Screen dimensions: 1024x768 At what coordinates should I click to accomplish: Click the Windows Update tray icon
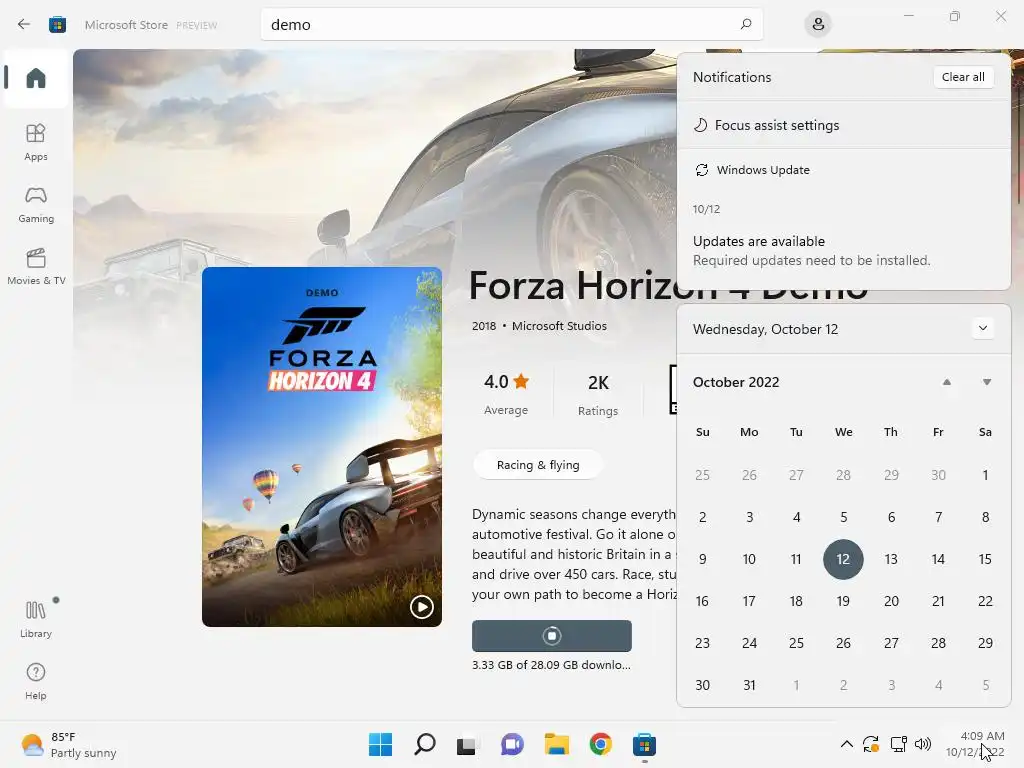pos(871,744)
